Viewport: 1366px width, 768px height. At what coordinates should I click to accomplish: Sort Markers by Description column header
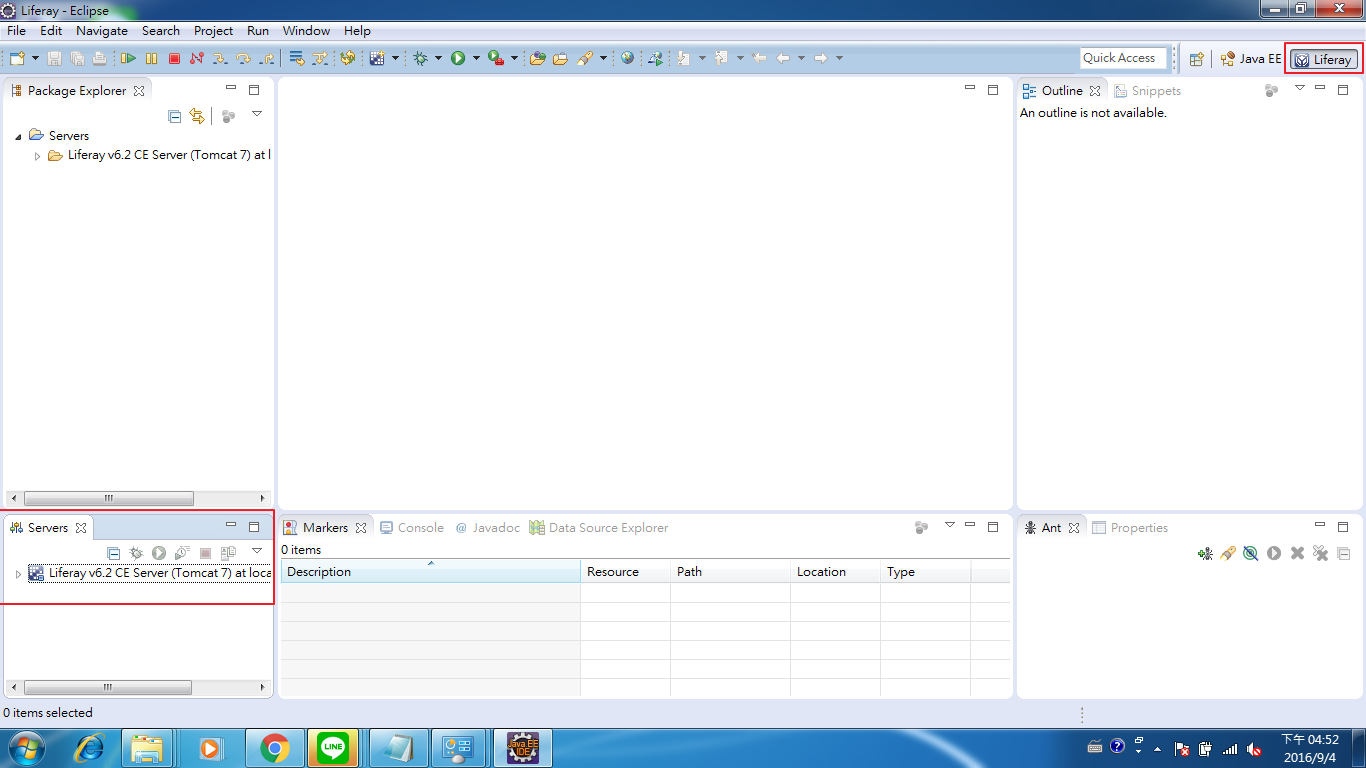(x=430, y=572)
